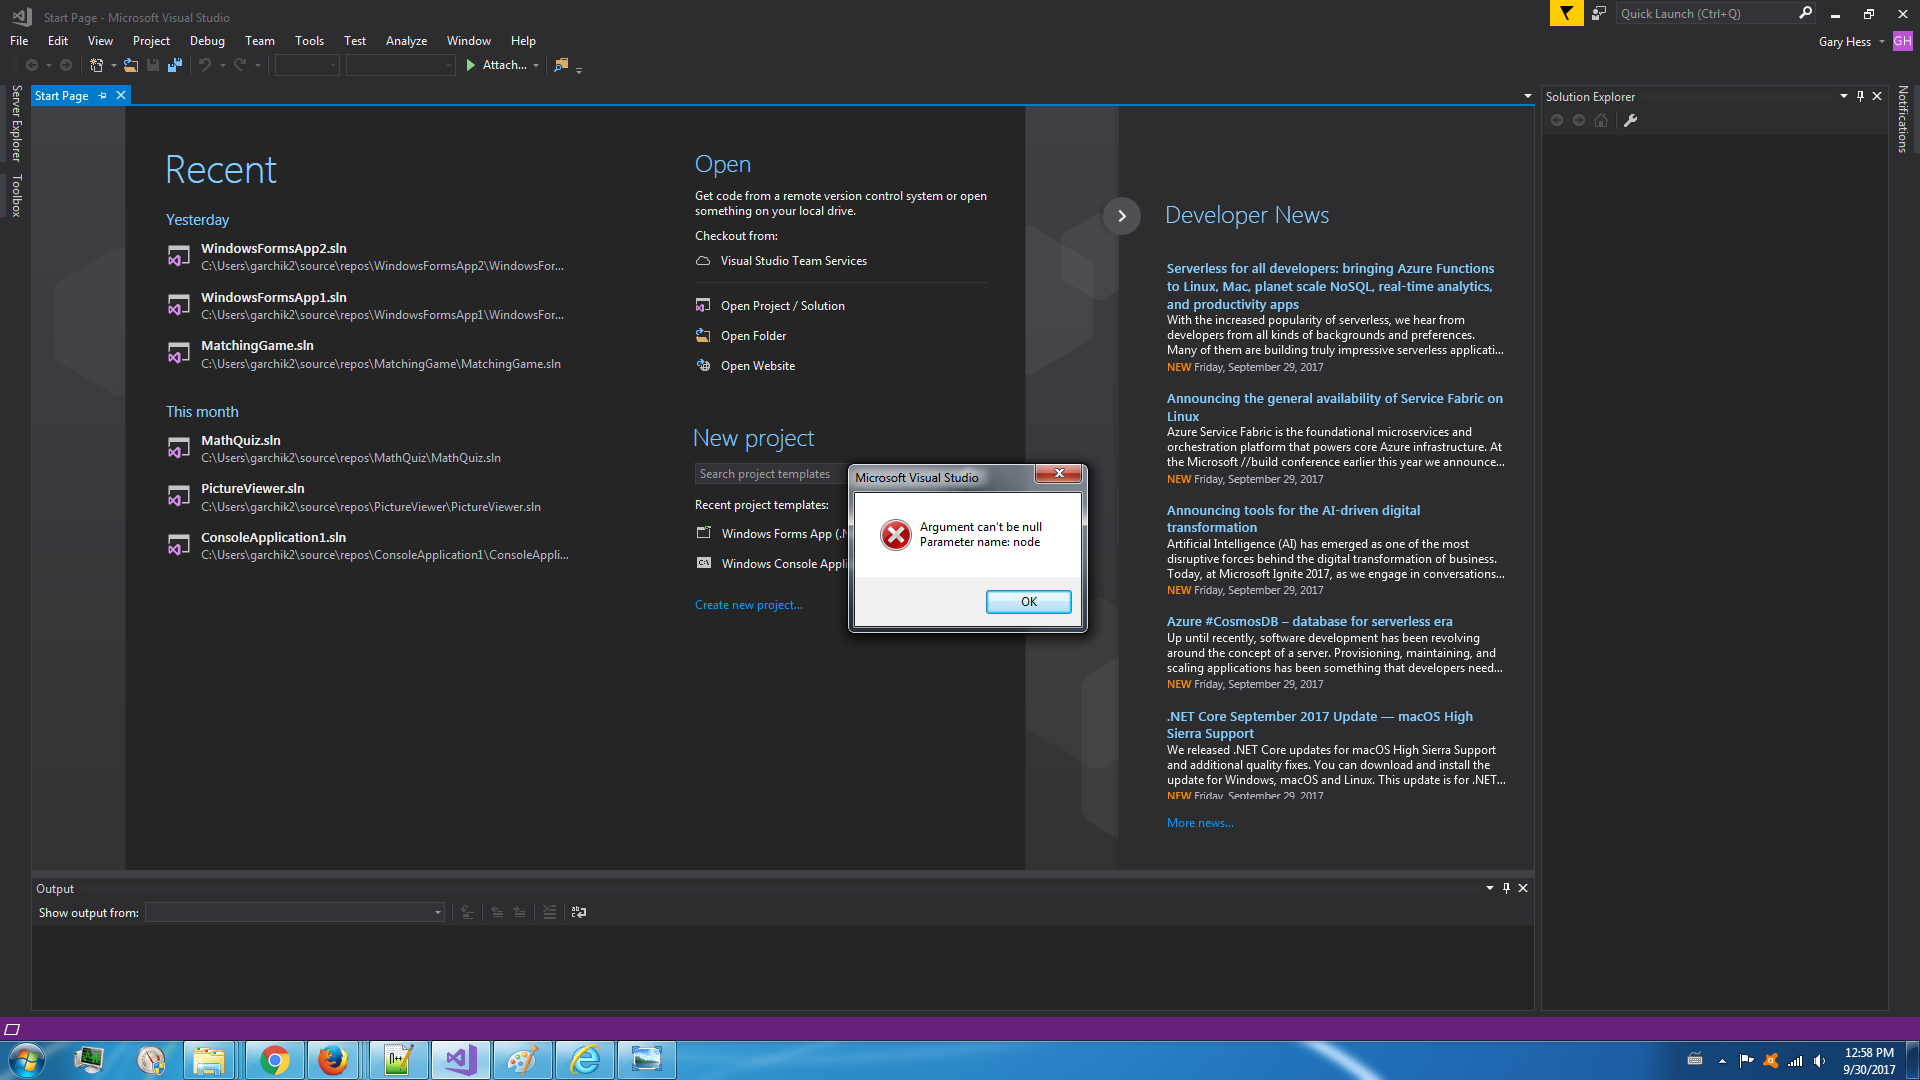Screen dimensions: 1920x1080
Task: Open the Debug menu
Action: (207, 41)
